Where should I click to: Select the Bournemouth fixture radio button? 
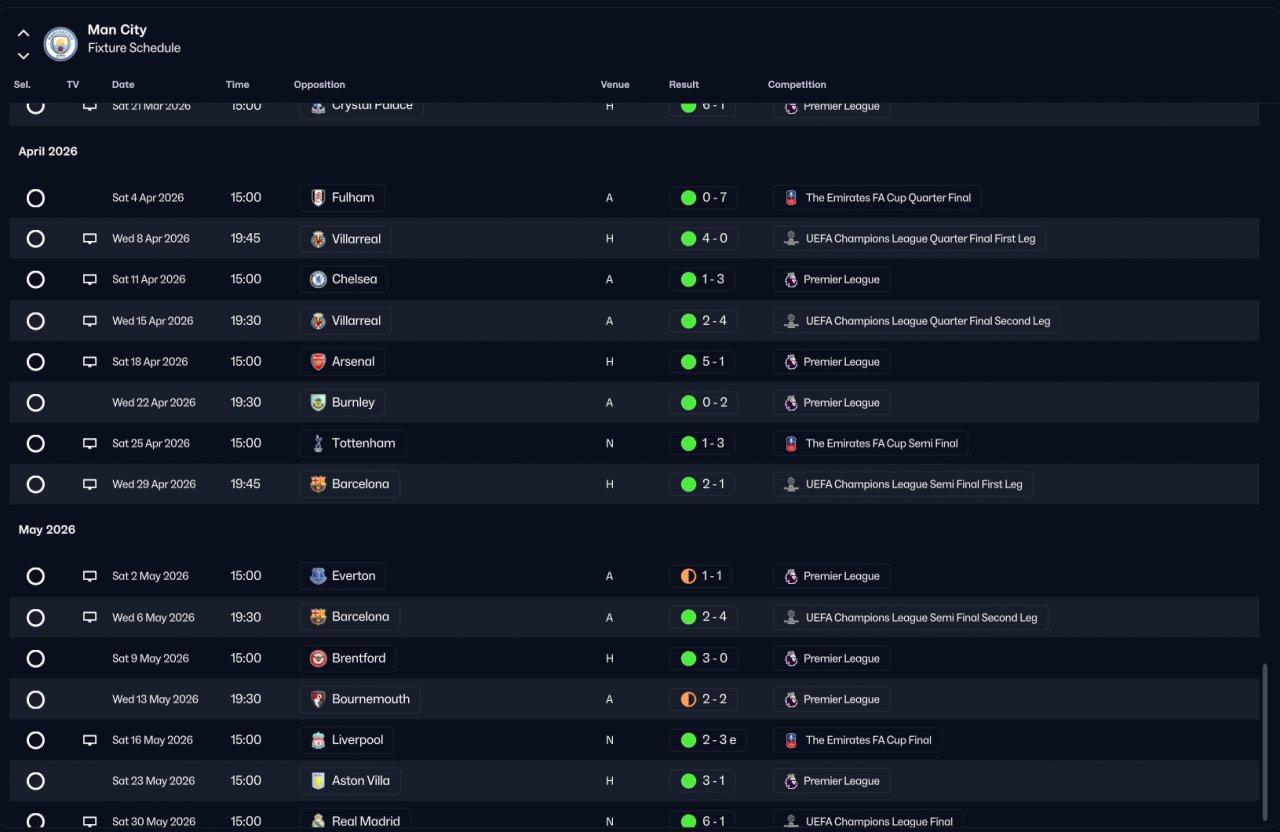[x=36, y=700]
